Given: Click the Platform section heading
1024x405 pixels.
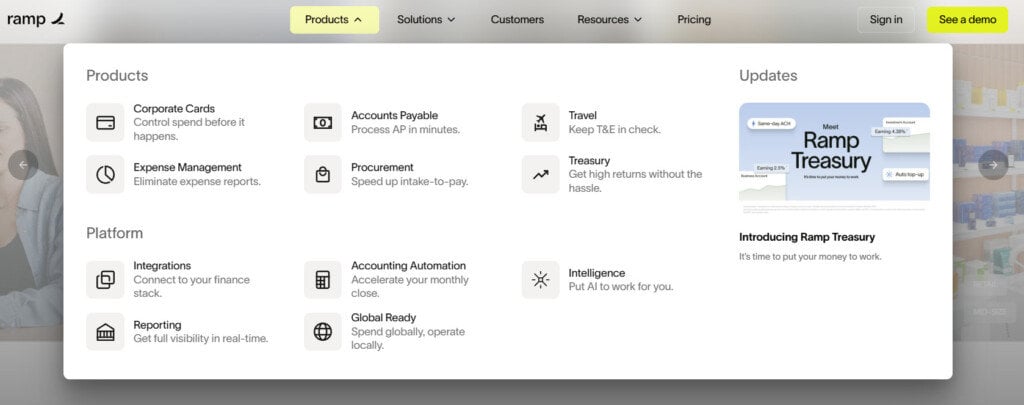Looking at the screenshot, I should (114, 233).
